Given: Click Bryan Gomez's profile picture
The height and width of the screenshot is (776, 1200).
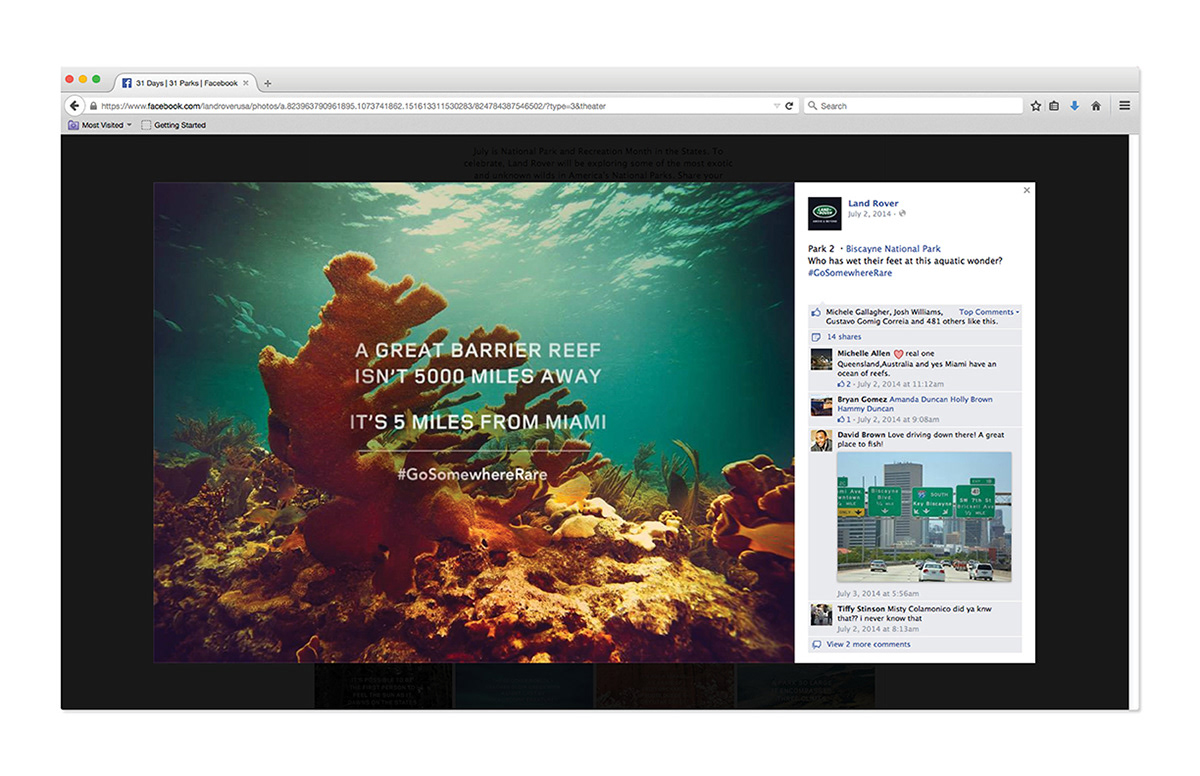Looking at the screenshot, I should point(821,405).
